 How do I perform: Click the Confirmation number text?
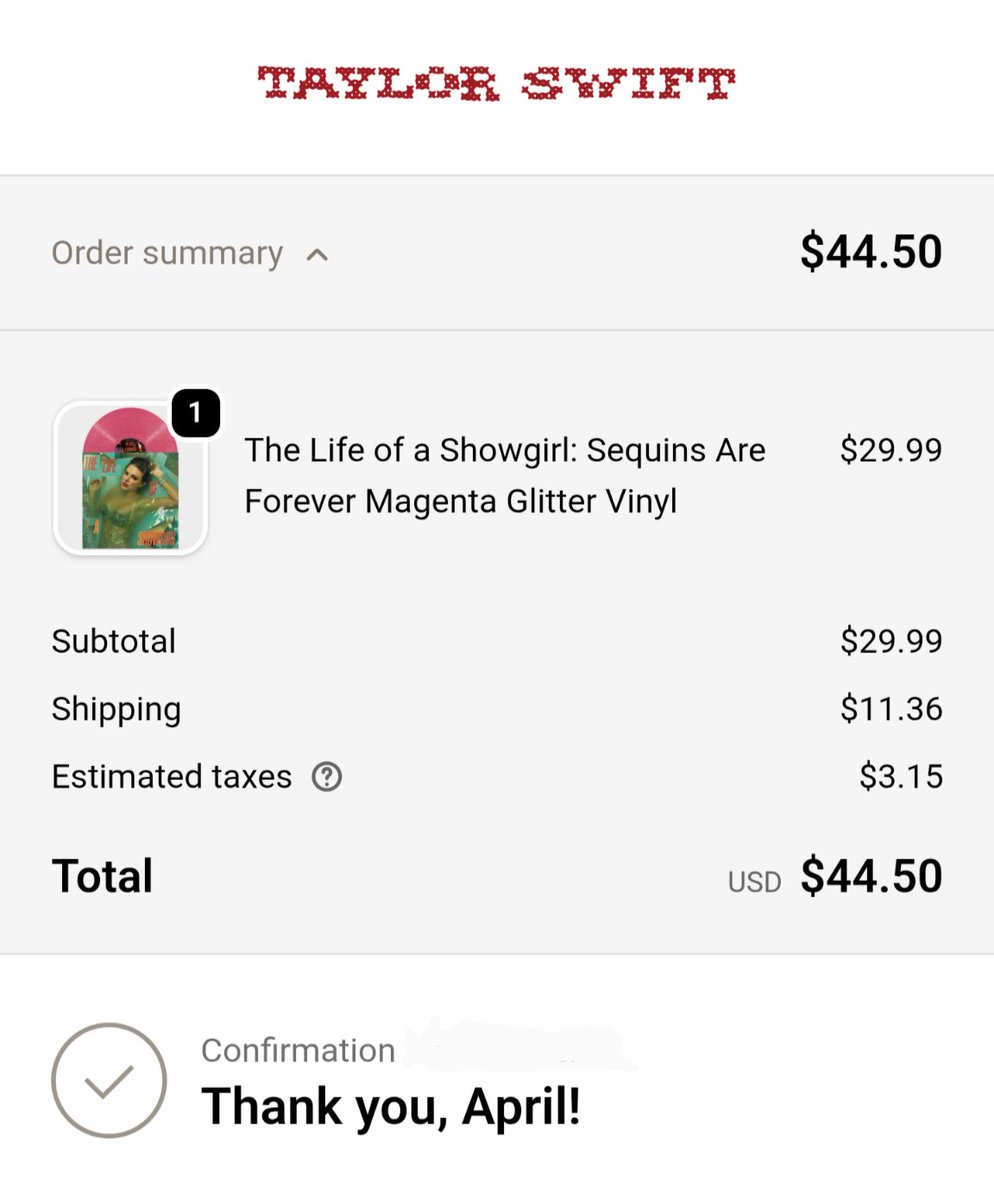coord(298,1050)
